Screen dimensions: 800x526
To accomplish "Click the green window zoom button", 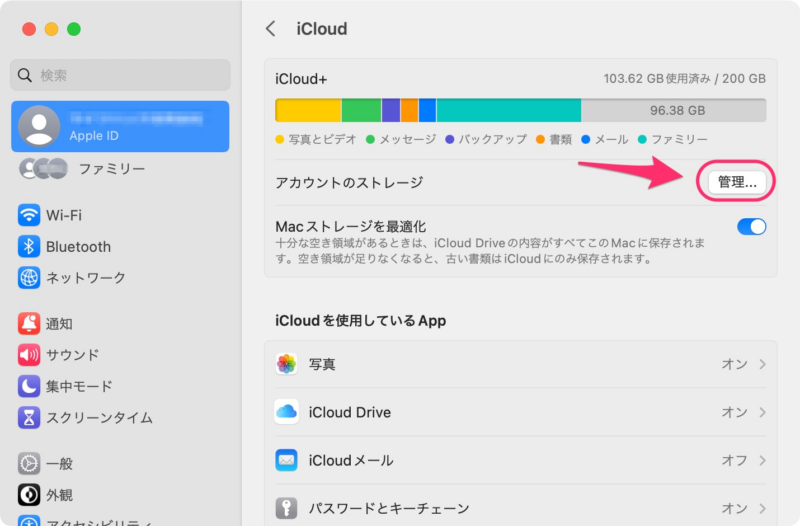I will click(74, 29).
